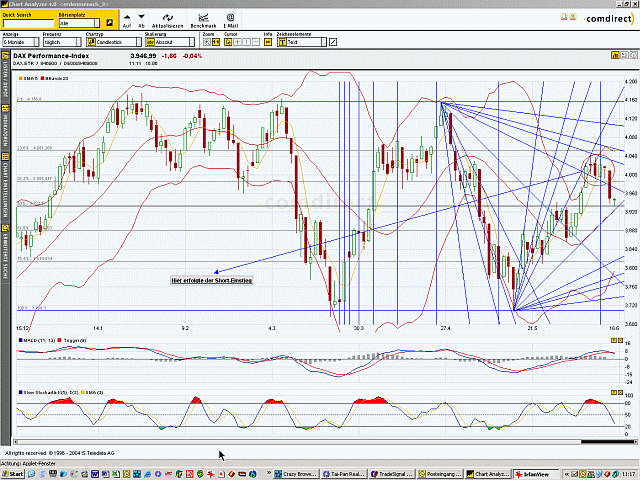The width and height of the screenshot is (640, 480).
Task: Open the Charttyp Candlestick dropdown
Action: 114,42
